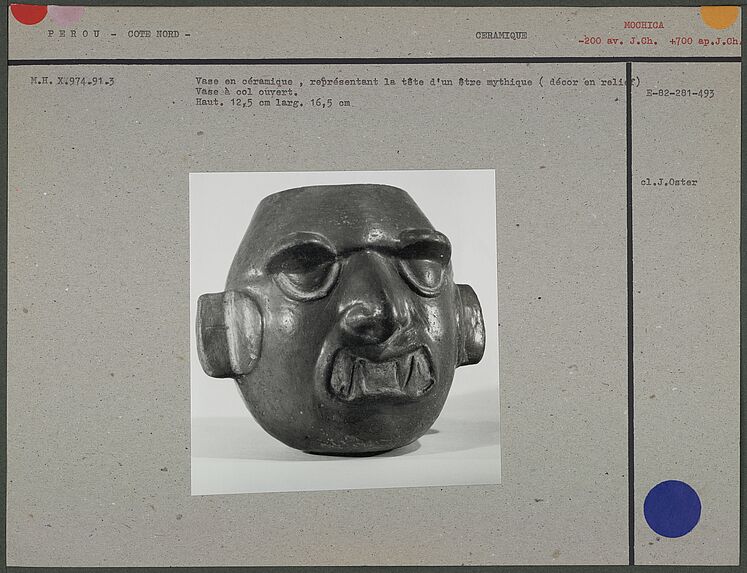Click the red 'MOCHICA' text
This screenshot has height=573, width=747.
click(x=644, y=25)
